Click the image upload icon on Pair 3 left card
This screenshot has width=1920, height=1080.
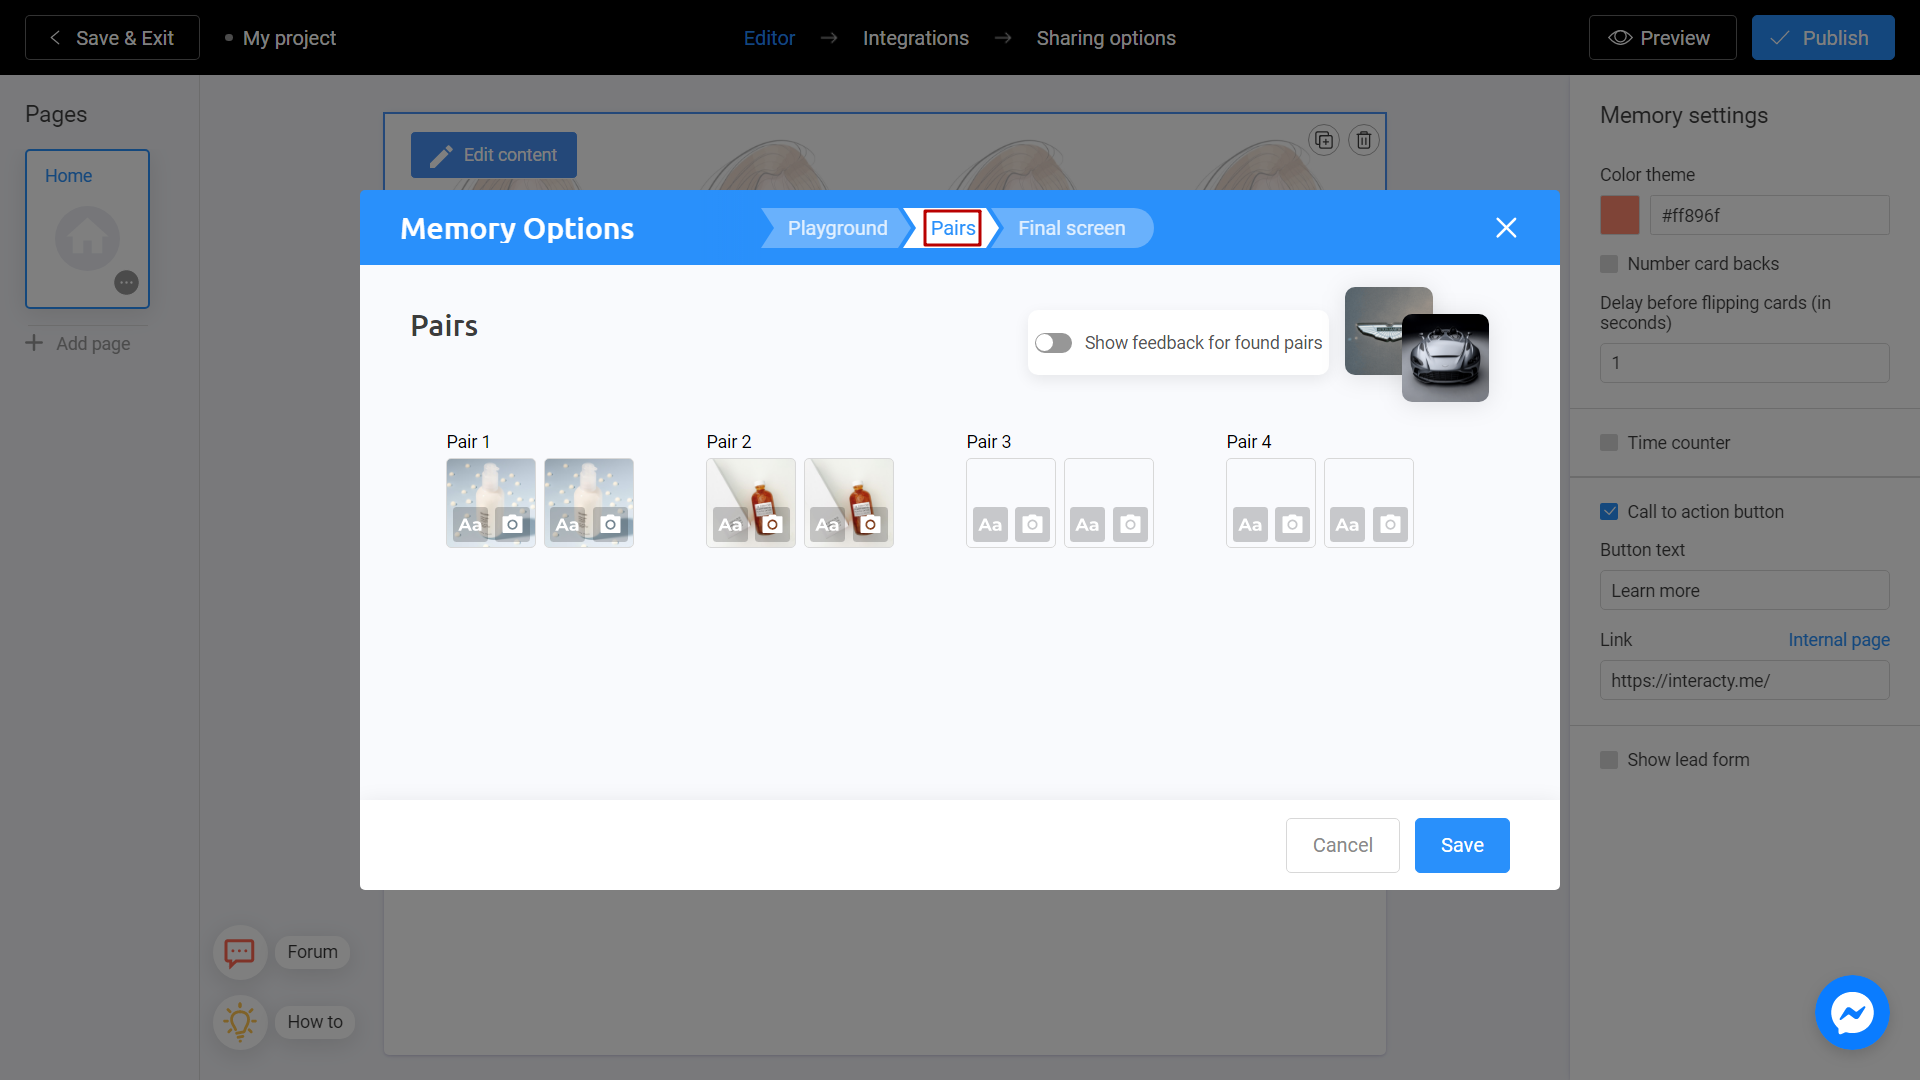point(1031,524)
